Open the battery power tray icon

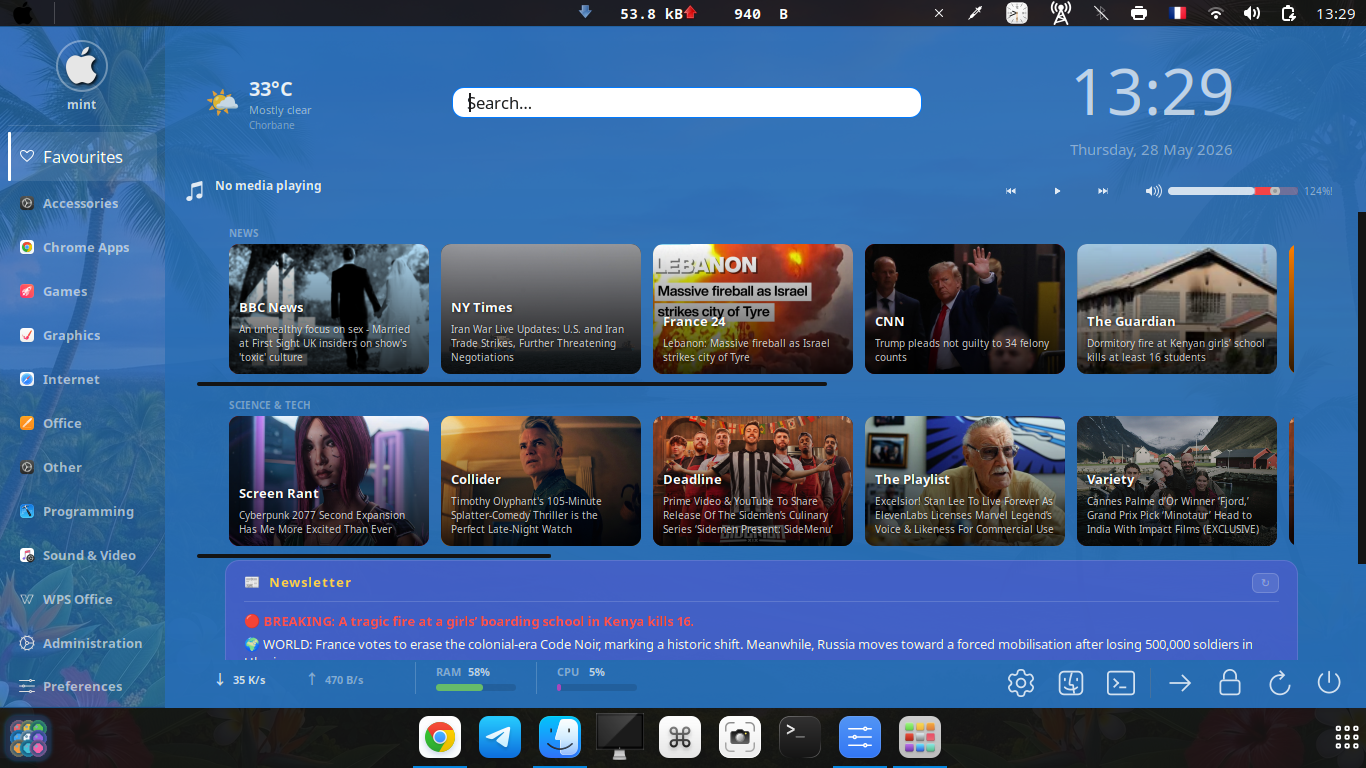click(1289, 13)
